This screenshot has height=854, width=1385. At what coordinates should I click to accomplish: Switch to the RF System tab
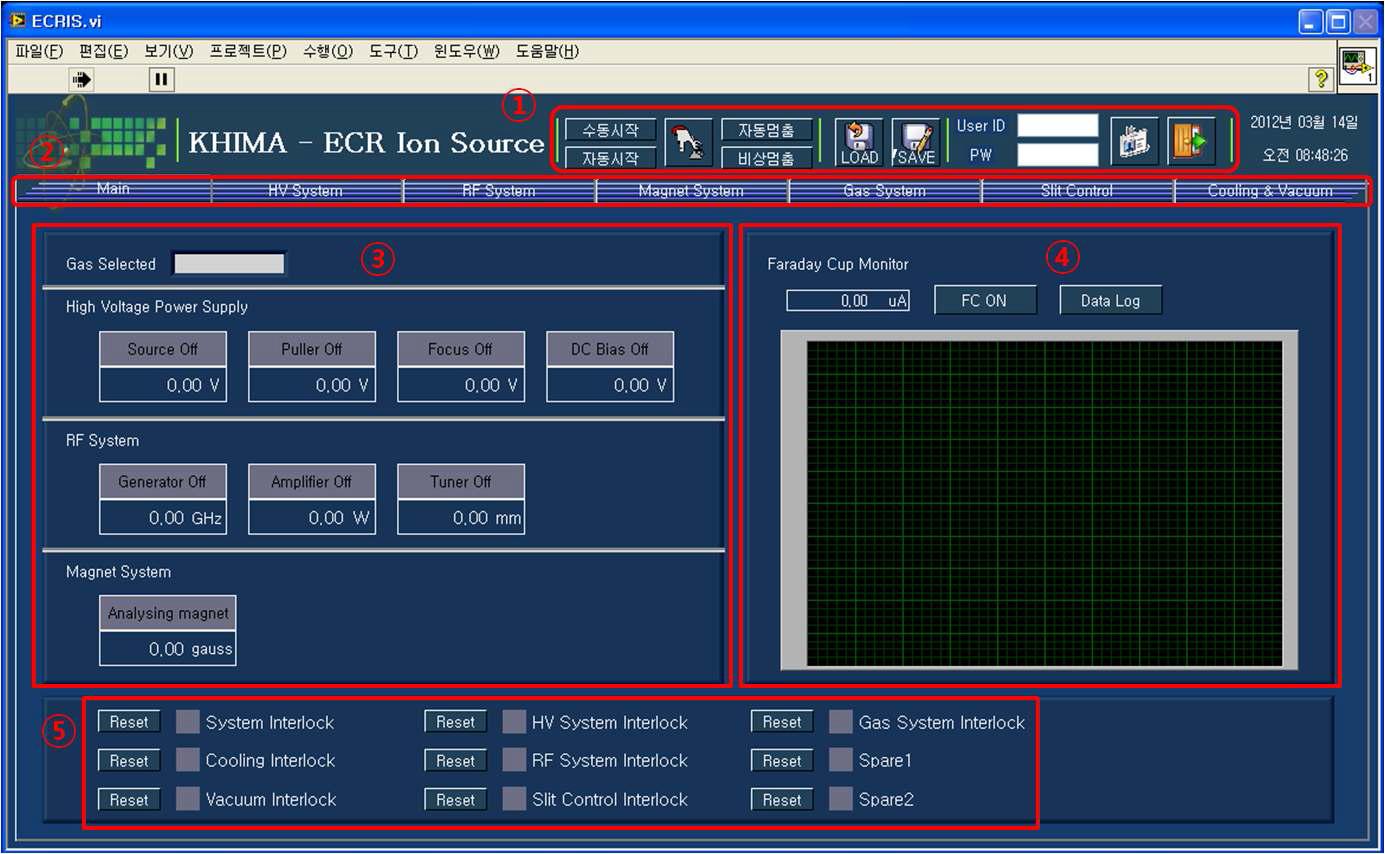[499, 190]
